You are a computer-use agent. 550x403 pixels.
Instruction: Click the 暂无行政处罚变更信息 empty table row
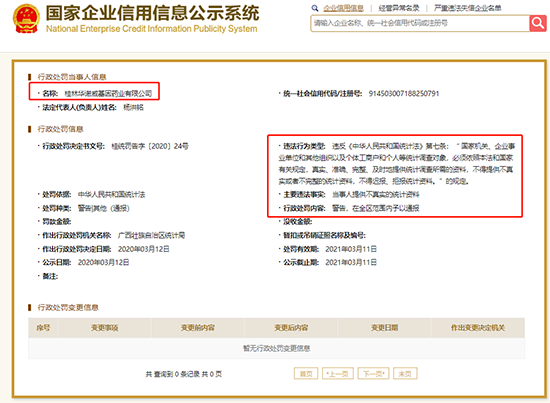[276, 348]
